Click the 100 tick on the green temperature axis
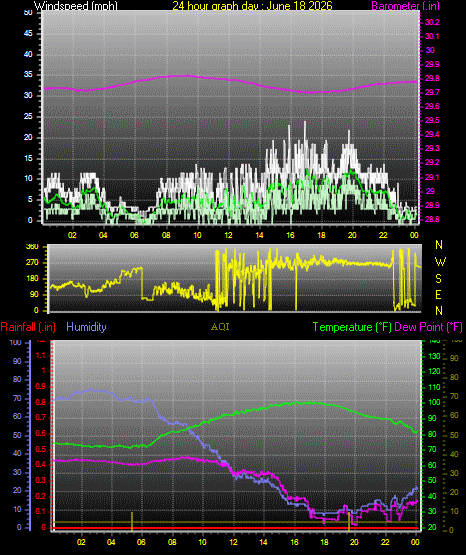The image size is (466, 555). pos(434,403)
